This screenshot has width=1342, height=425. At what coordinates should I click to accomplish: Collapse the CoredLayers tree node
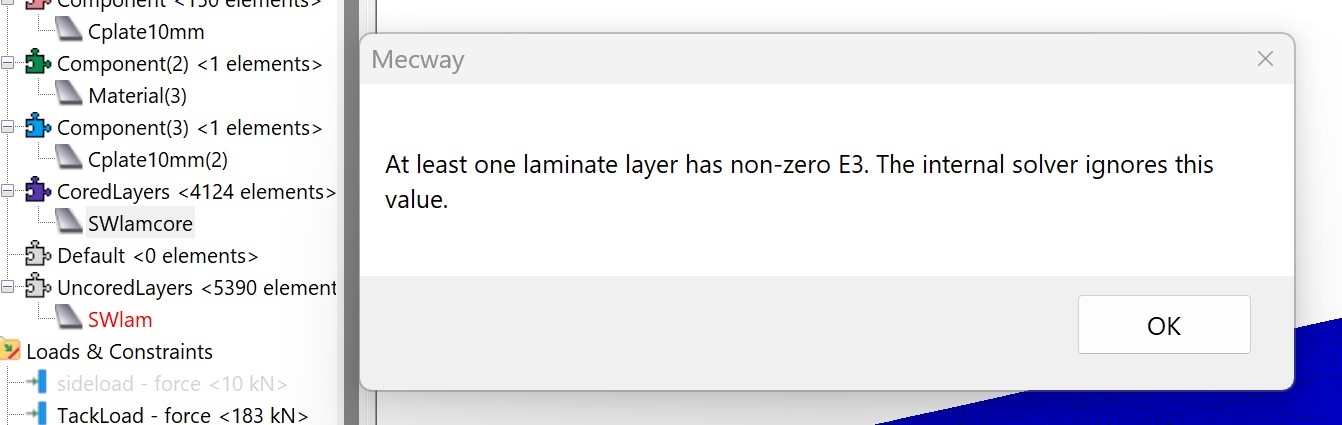click(x=8, y=191)
